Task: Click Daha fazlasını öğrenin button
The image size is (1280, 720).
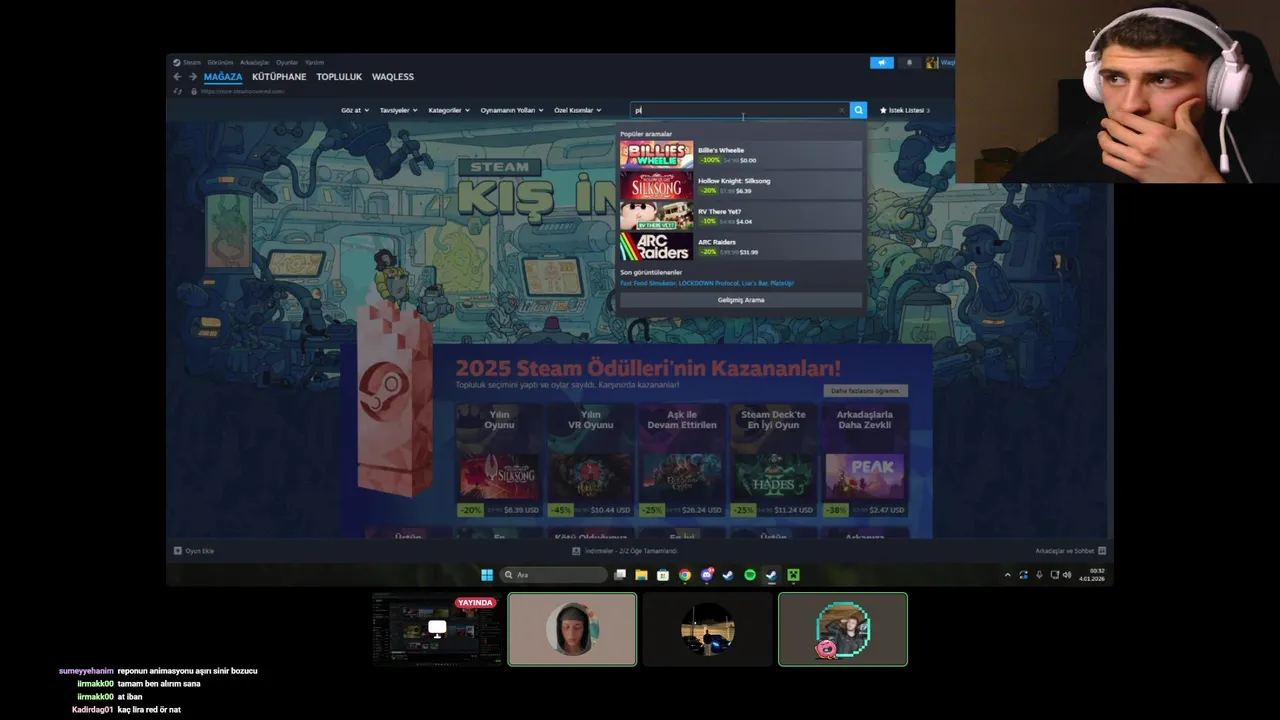Action: pos(865,391)
